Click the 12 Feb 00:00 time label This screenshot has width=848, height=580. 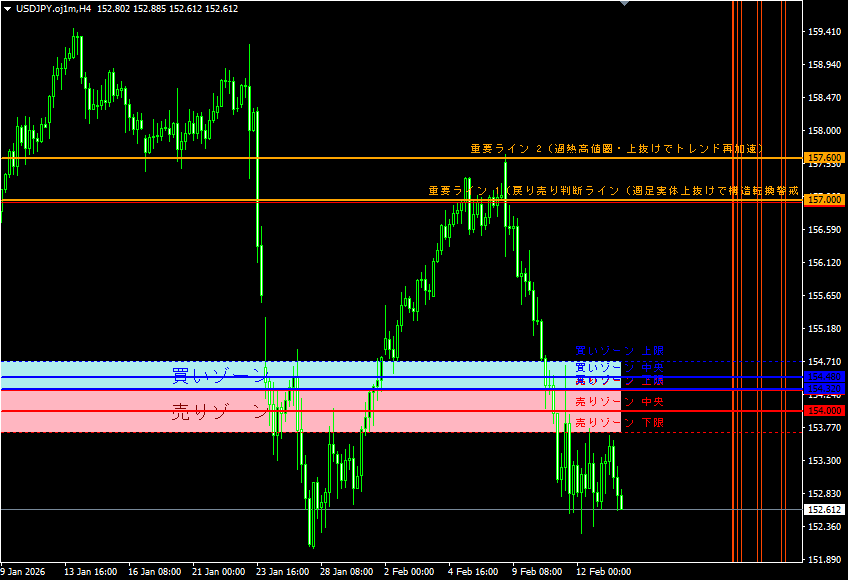coord(603,573)
